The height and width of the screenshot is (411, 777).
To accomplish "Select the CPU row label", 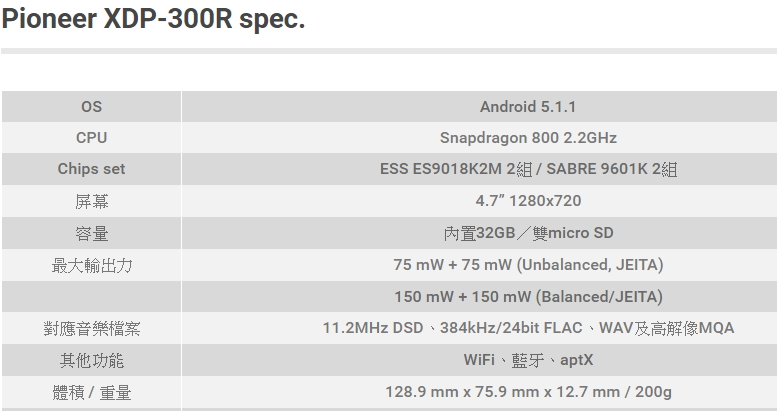I will point(92,137).
